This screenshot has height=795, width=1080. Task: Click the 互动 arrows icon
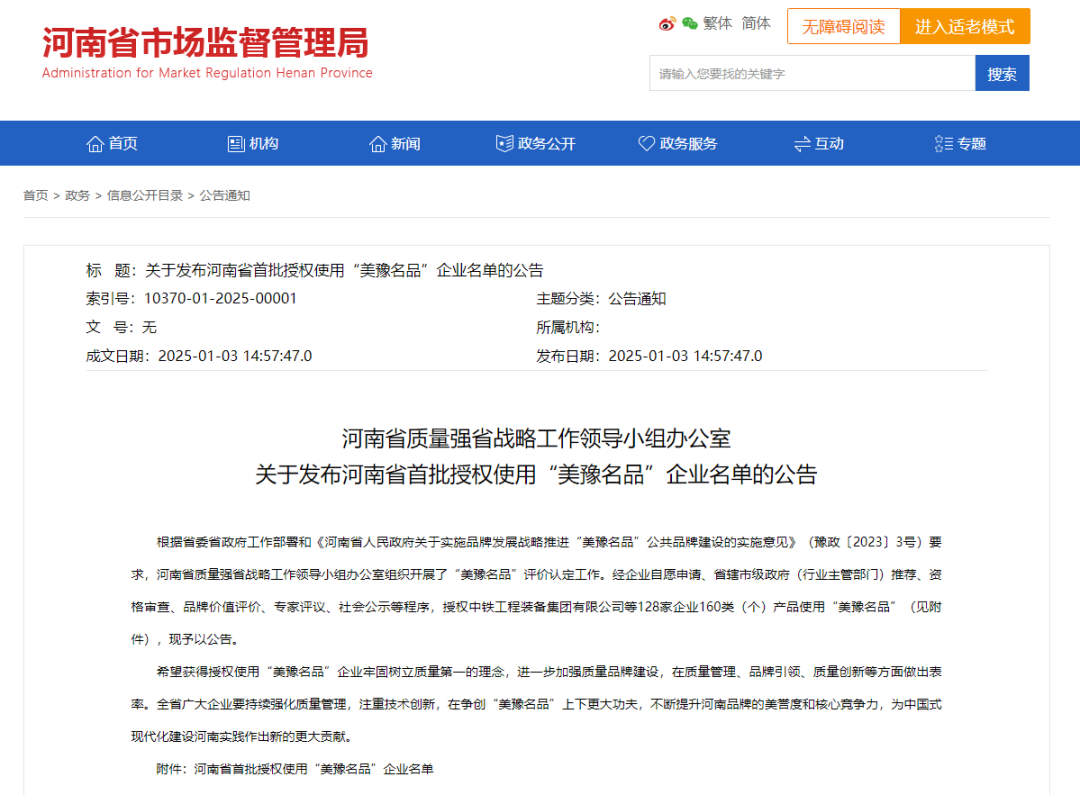pos(802,142)
